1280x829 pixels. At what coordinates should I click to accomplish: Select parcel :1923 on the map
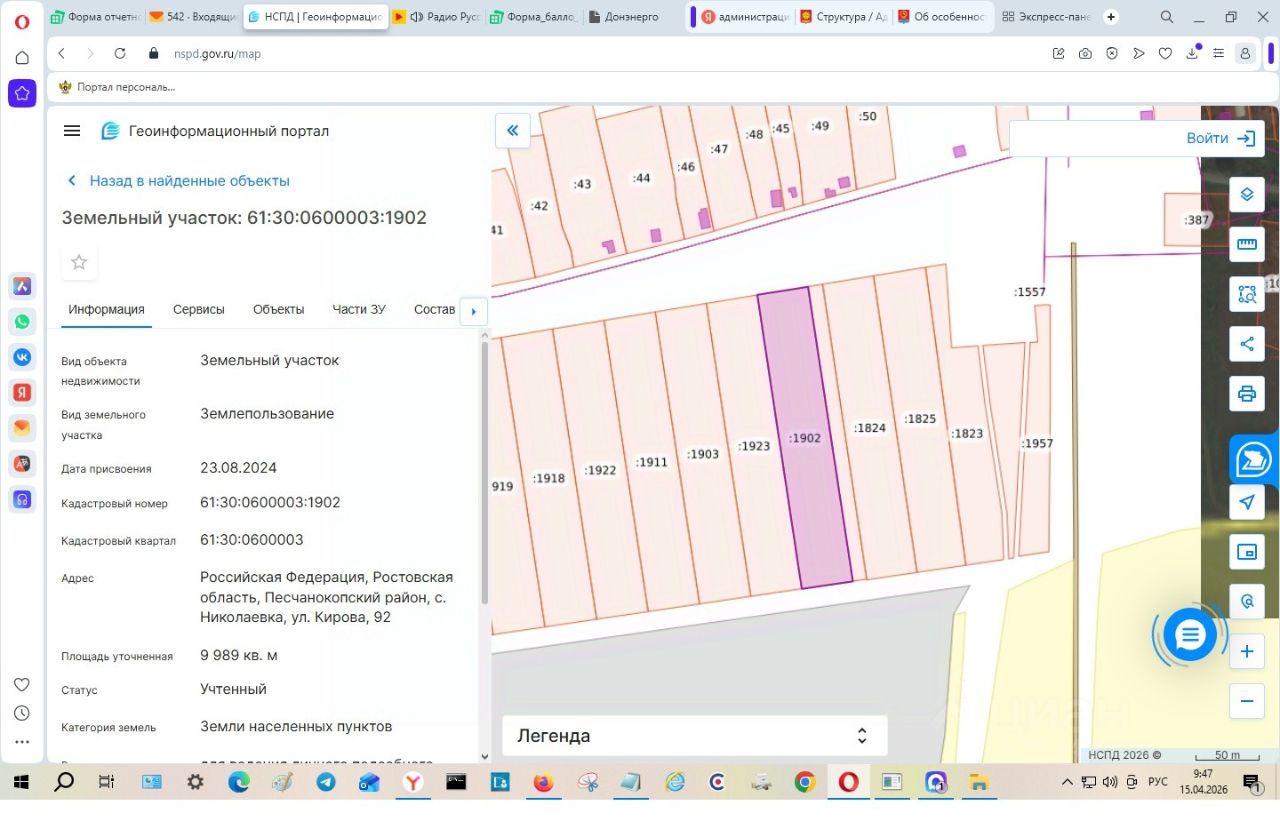[754, 446]
